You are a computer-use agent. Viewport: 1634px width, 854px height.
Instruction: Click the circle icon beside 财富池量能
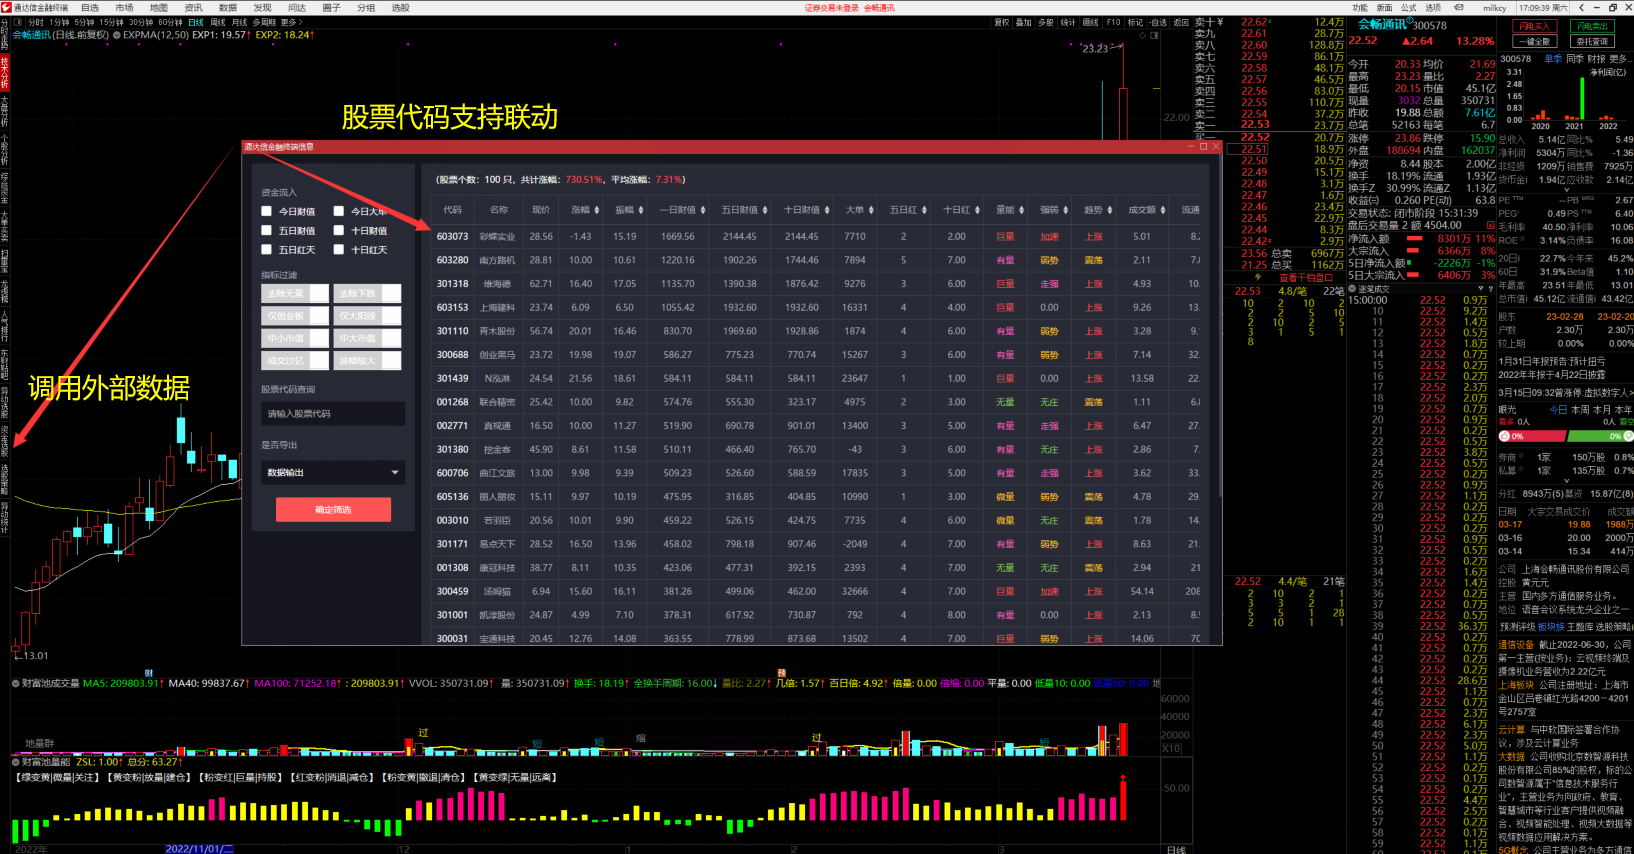pos(16,762)
